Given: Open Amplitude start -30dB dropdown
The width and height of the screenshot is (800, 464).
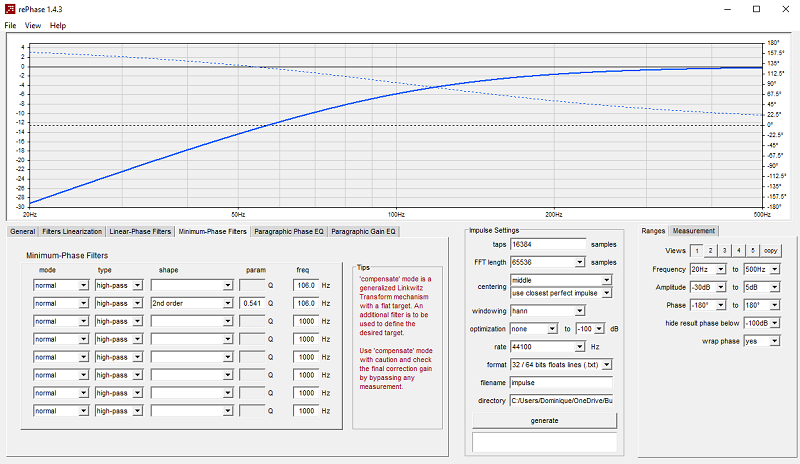Looking at the screenshot, I should tap(708, 287).
